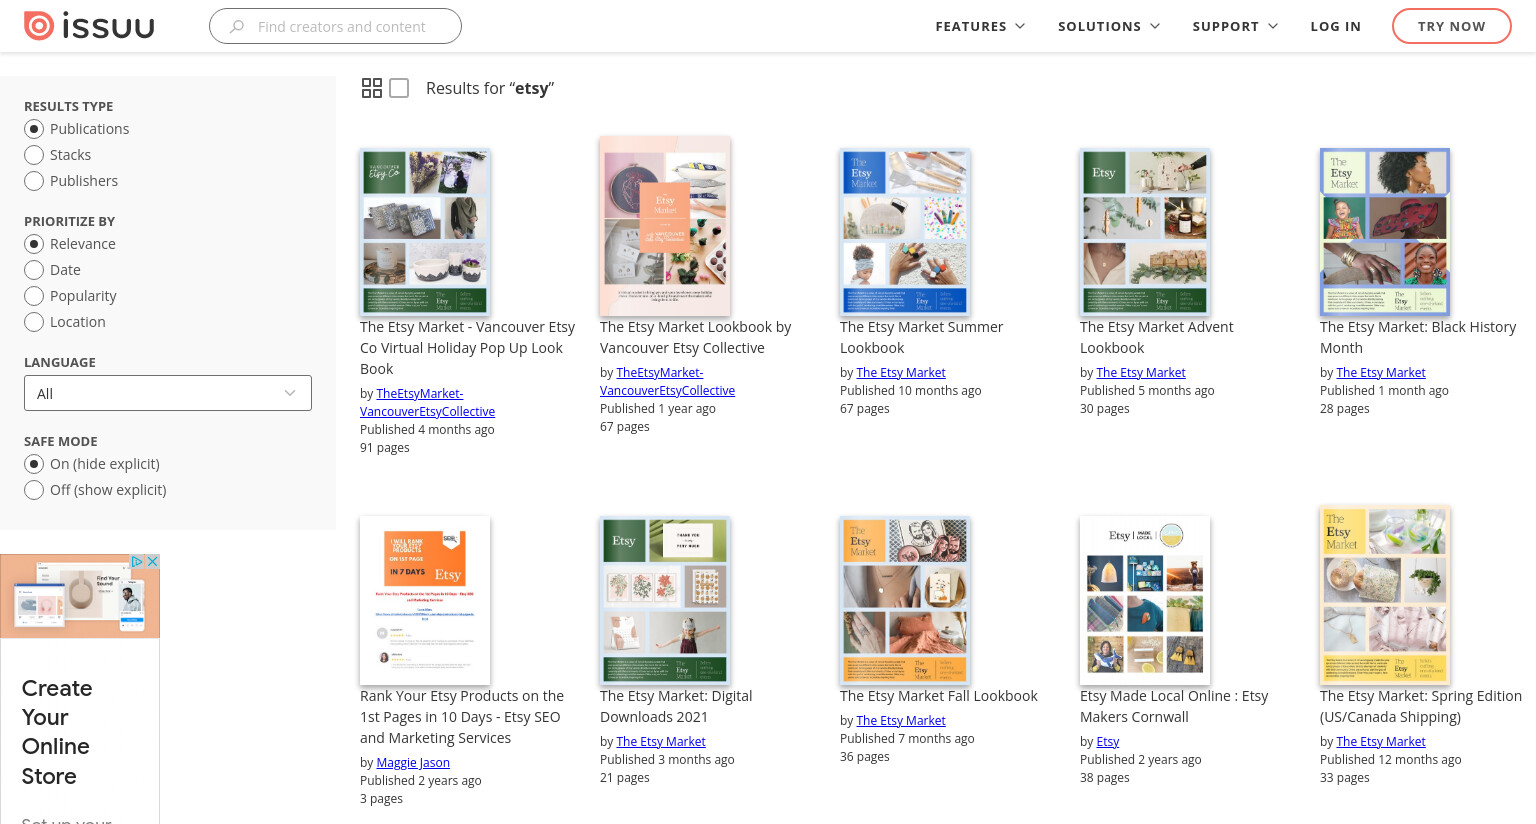
Task: Open The Etsy Market link under Fall Lookbook
Action: click(x=901, y=721)
